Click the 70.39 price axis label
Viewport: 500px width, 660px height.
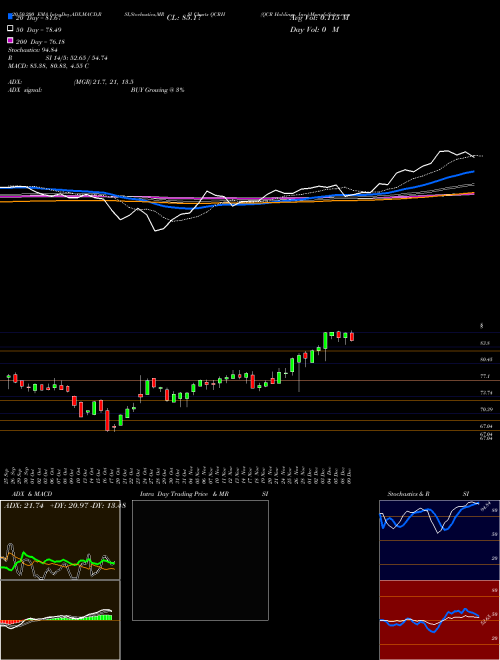[x=486, y=409]
